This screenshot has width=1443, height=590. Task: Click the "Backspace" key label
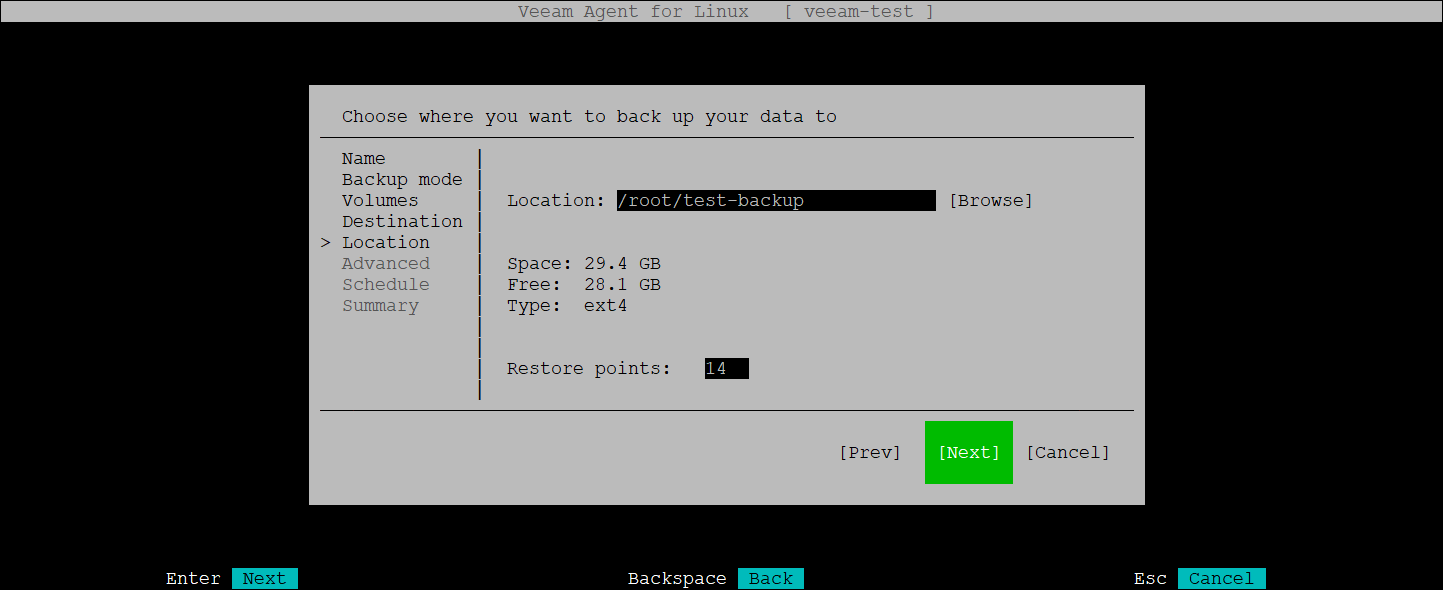(x=677, y=578)
